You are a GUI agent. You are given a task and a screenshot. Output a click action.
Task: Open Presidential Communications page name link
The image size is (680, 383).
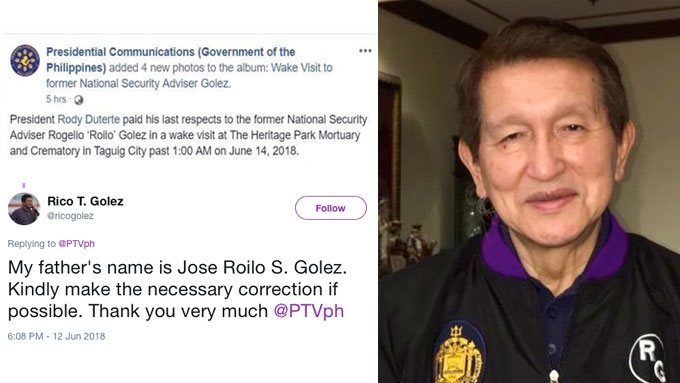coord(170,60)
